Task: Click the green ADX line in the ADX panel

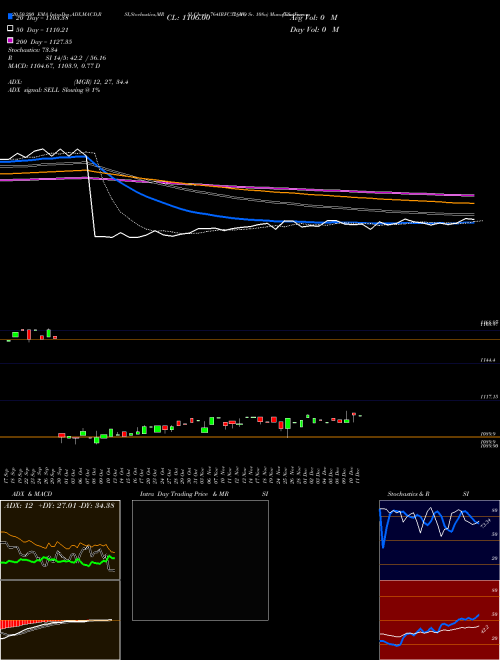Action: coord(58,560)
